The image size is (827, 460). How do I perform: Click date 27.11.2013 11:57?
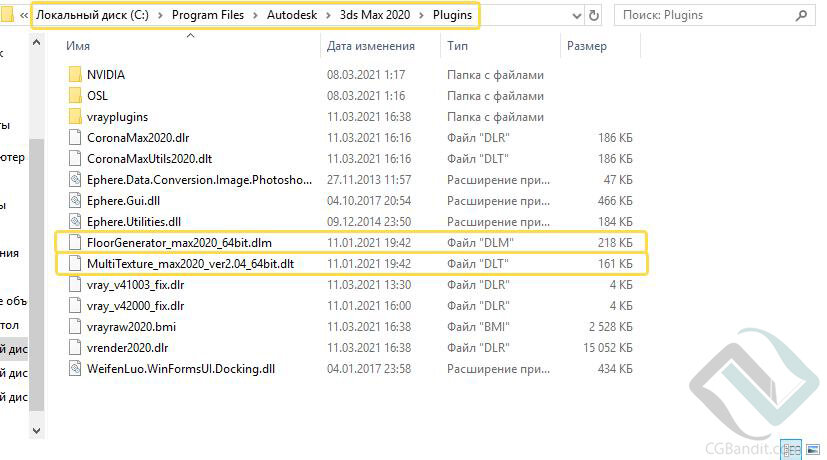coord(369,180)
